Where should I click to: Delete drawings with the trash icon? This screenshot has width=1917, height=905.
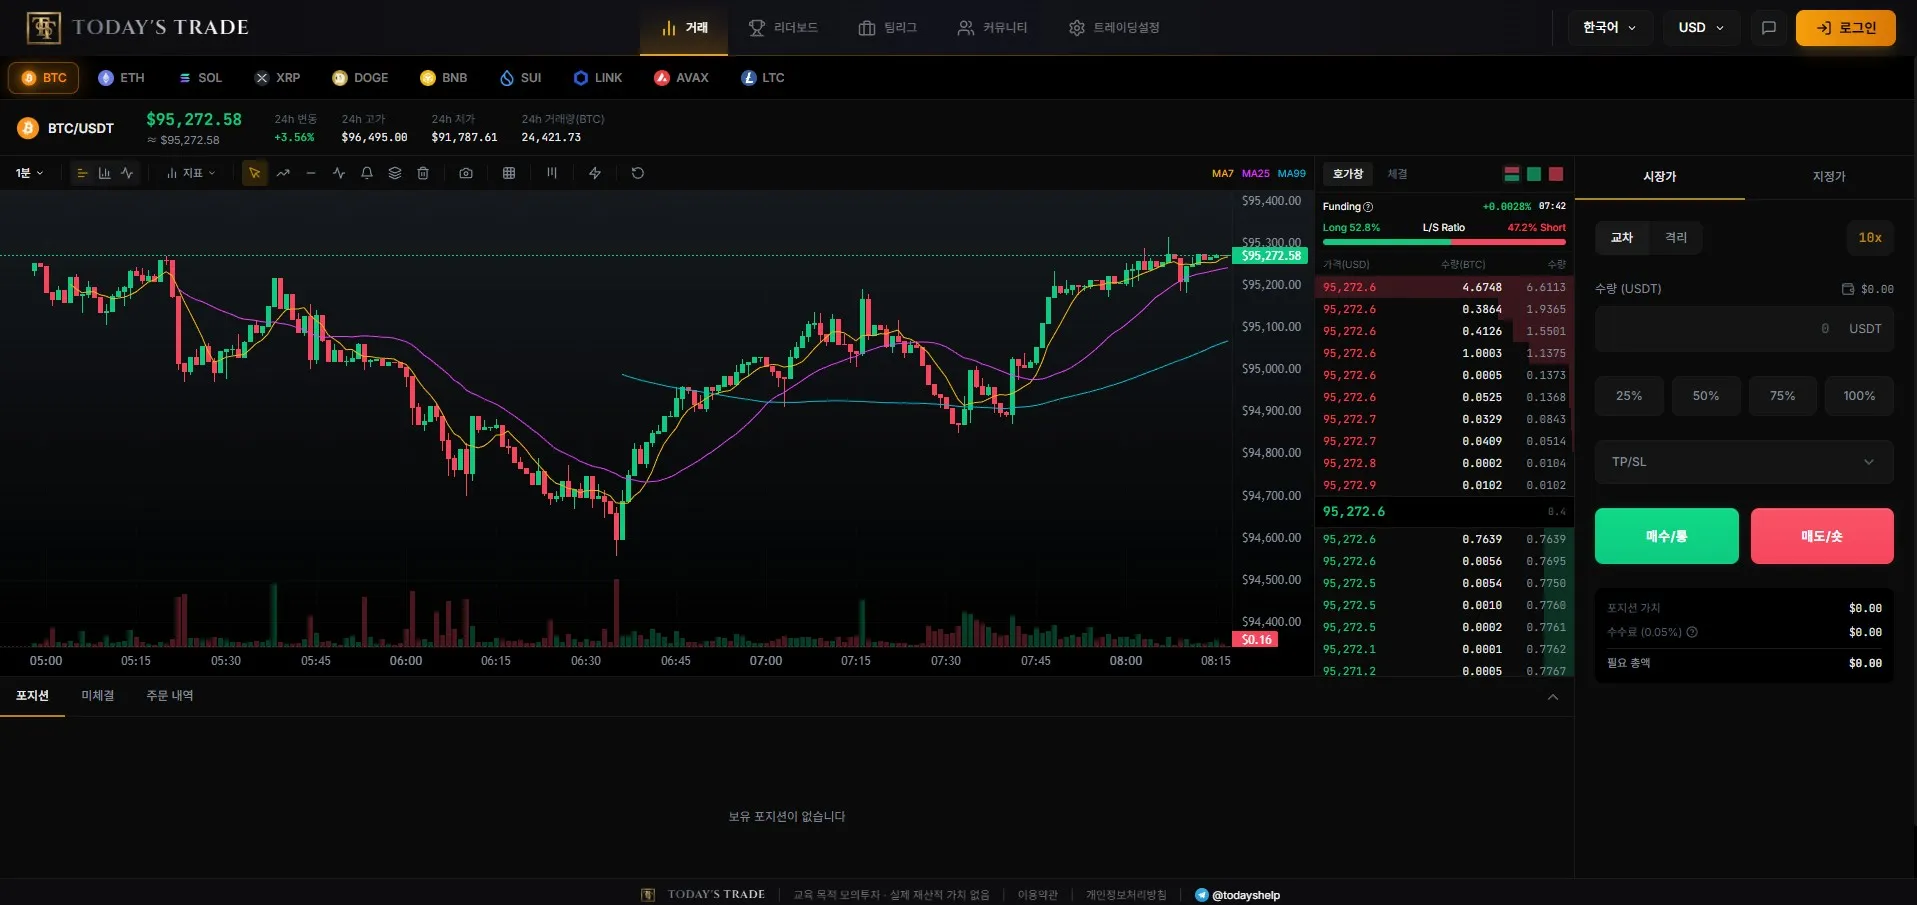click(x=423, y=173)
